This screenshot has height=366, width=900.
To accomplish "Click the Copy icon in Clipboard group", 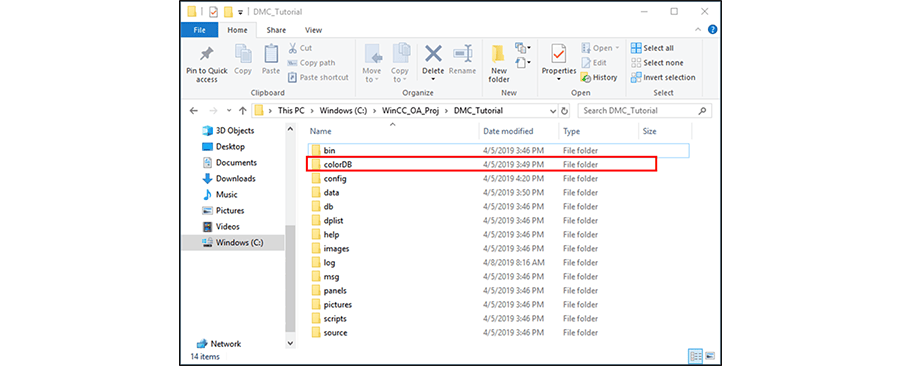I will click(x=243, y=54).
